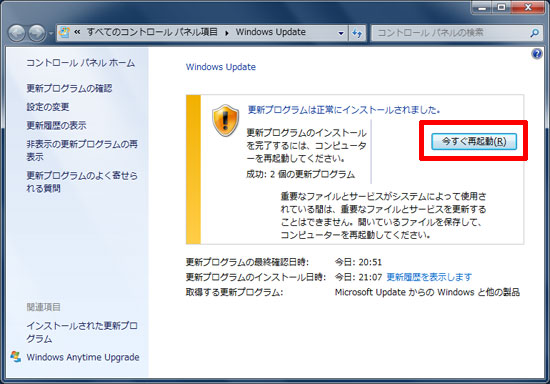Click the Windows Anytime Upgrade flag icon

(15, 357)
